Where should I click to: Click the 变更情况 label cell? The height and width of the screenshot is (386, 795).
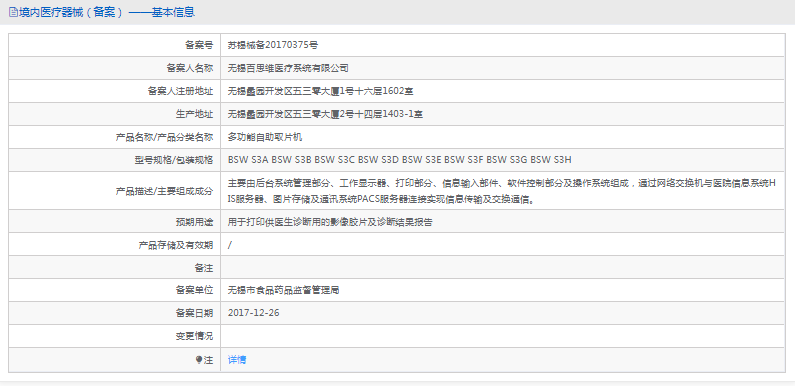(115, 336)
